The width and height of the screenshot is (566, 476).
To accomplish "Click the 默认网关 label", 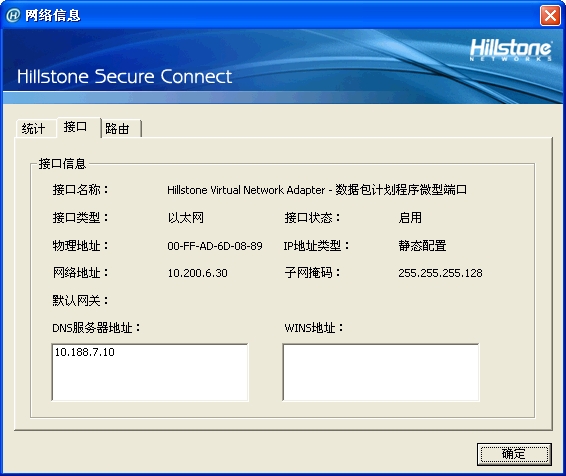I will pos(80,300).
